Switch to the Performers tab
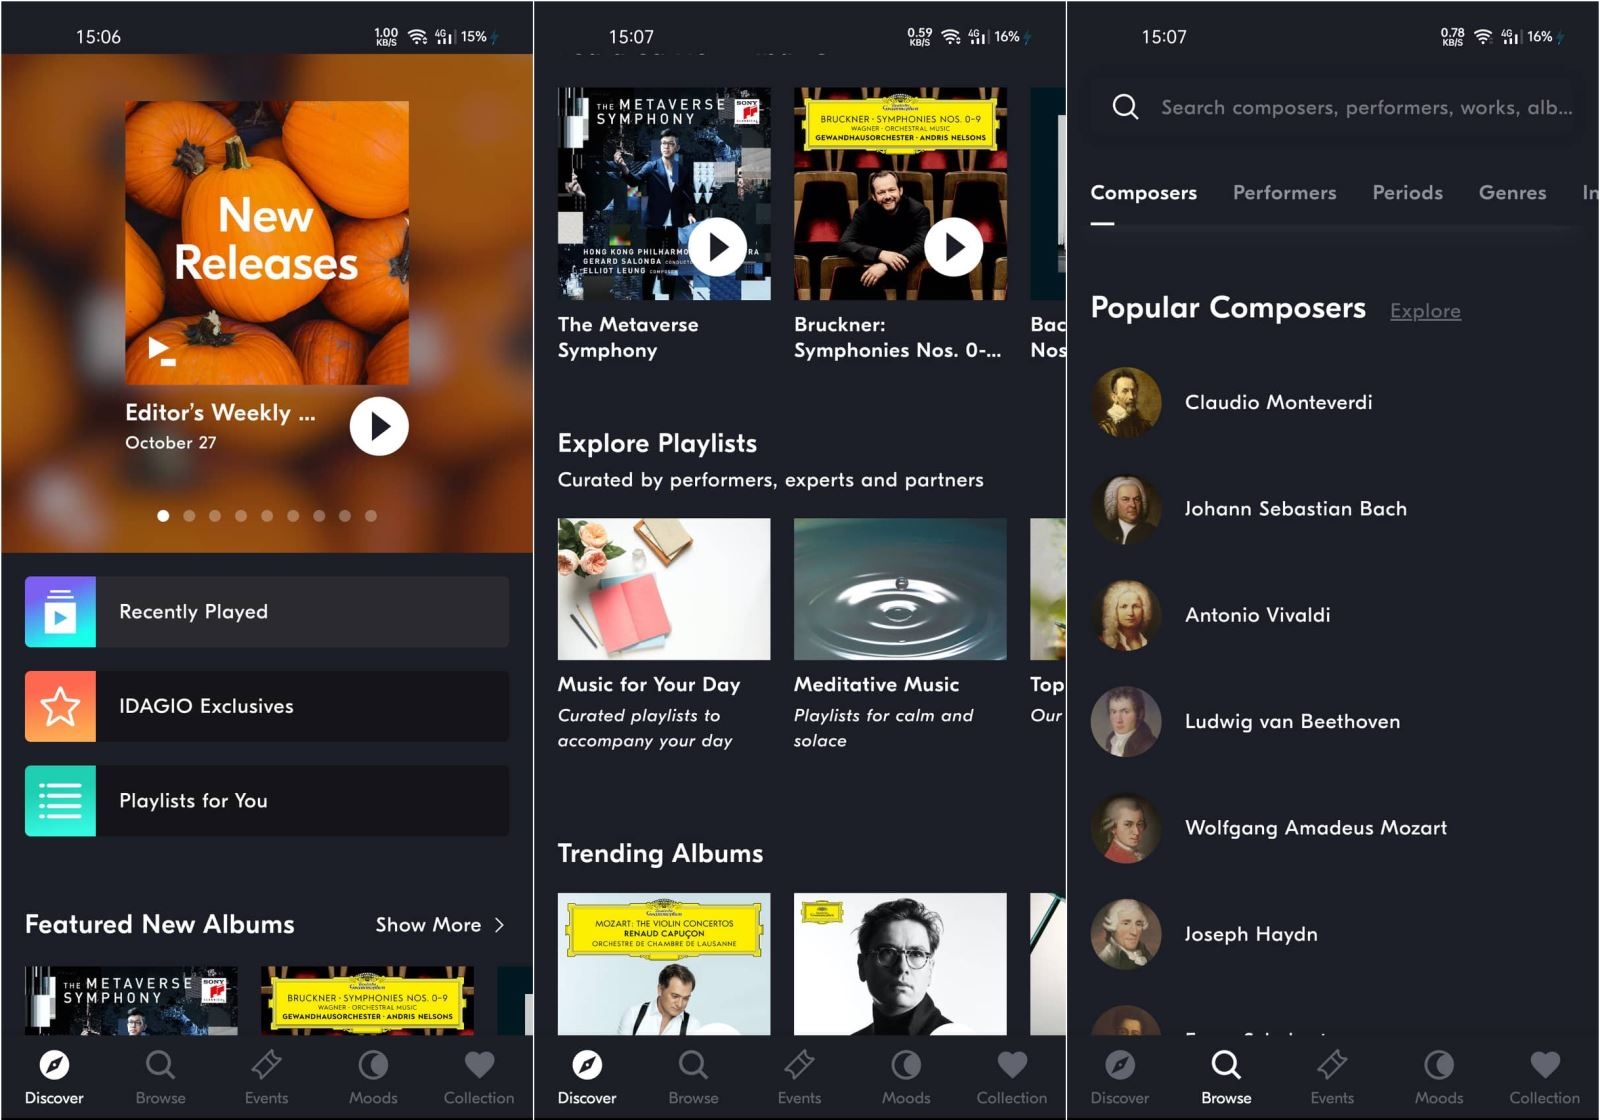 point(1284,193)
